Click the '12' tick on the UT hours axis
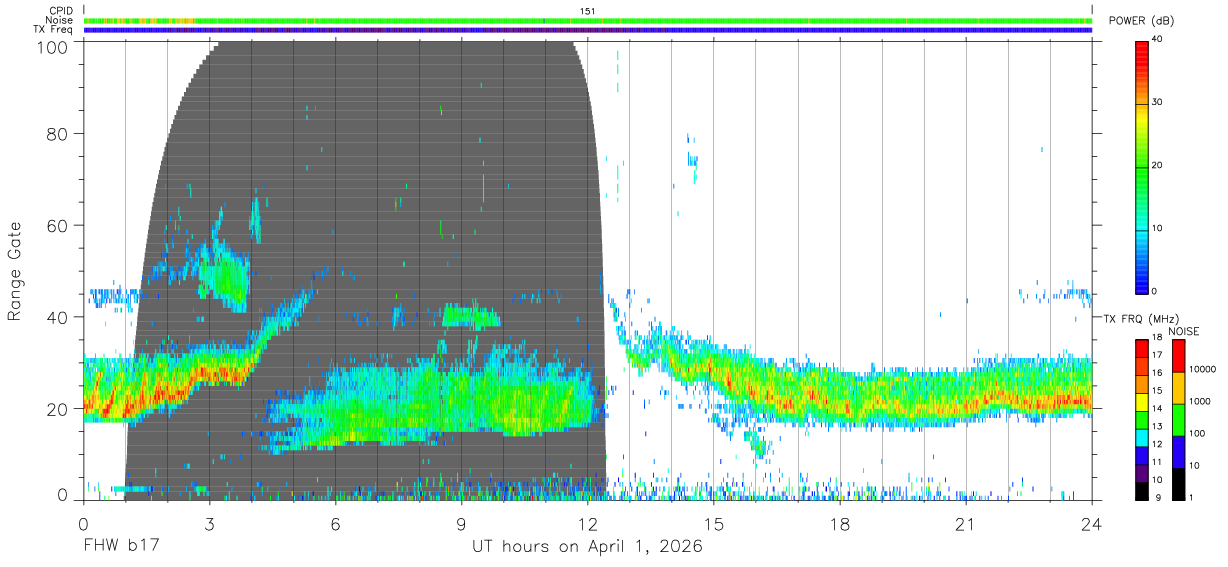Image resolution: width=1228 pixels, height=567 pixels. (x=588, y=524)
